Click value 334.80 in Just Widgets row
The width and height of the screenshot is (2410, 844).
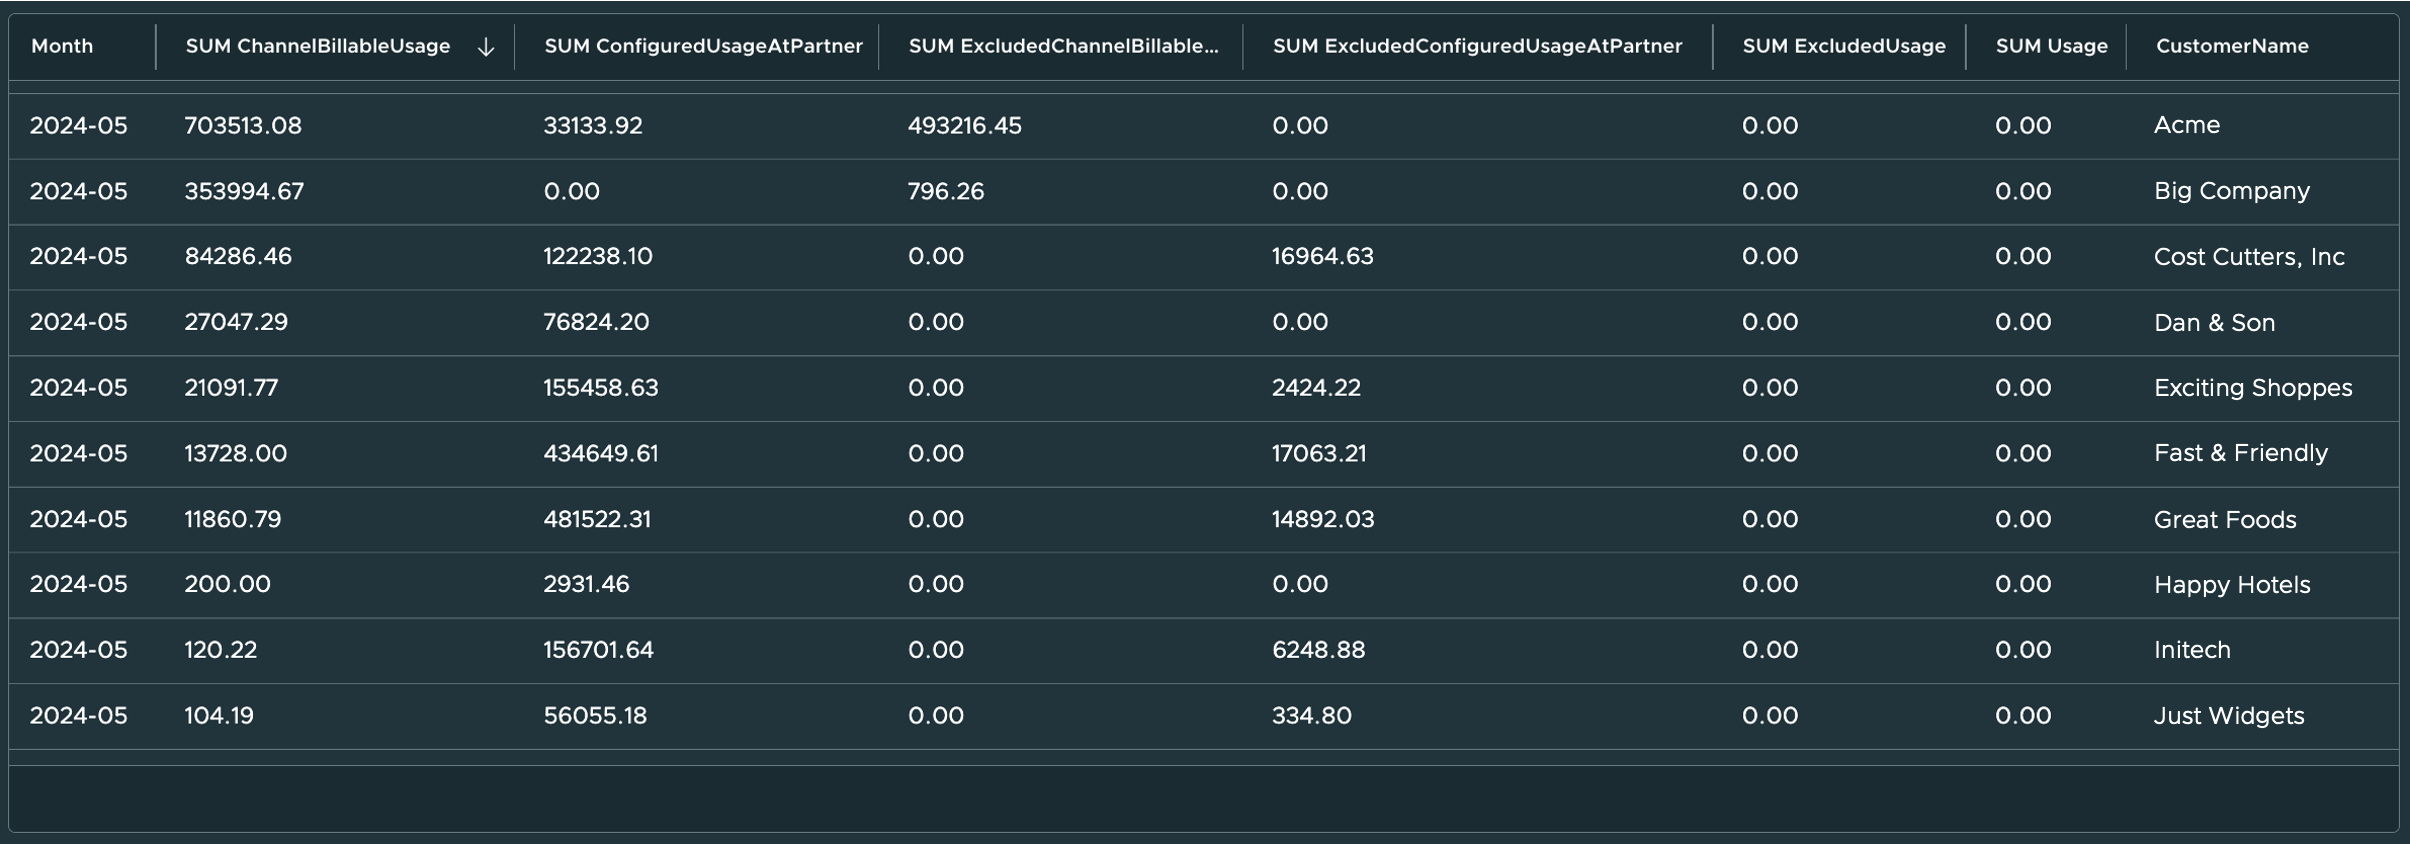click(1312, 716)
